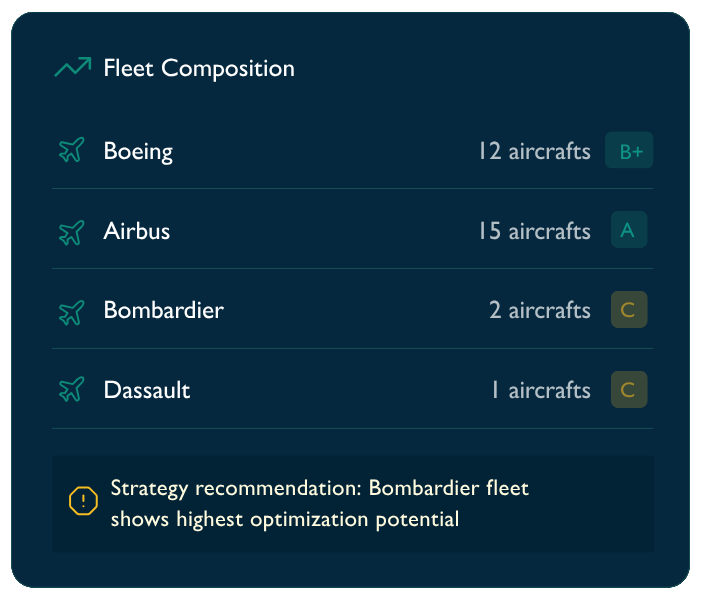Screen dimensions: 704x600
Task: Click the 2 aircrafts count for Bombardier
Action: 540,310
